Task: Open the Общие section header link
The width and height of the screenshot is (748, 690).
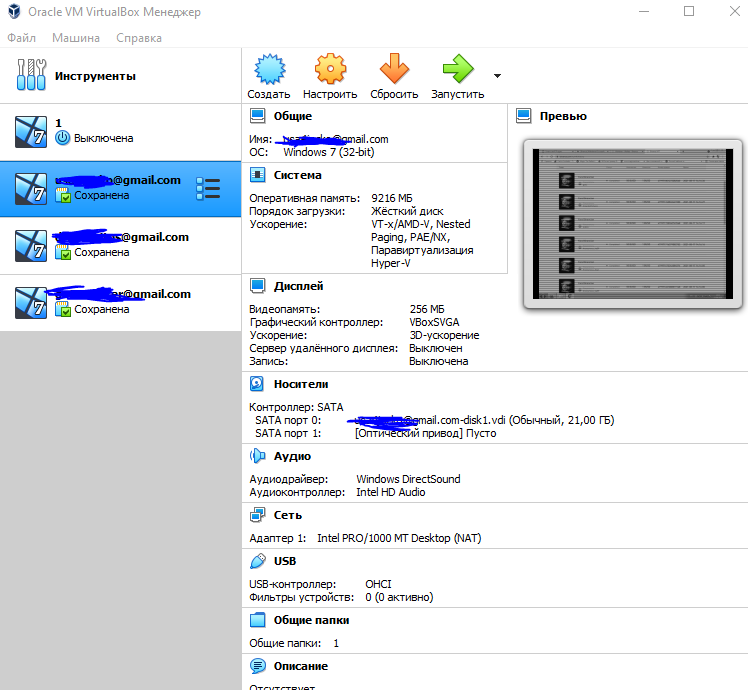Action: tap(292, 116)
